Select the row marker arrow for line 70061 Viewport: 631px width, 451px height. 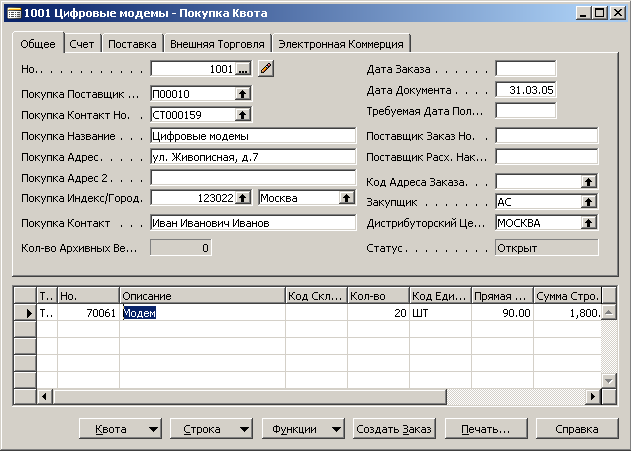pyautogui.click(x=25, y=313)
